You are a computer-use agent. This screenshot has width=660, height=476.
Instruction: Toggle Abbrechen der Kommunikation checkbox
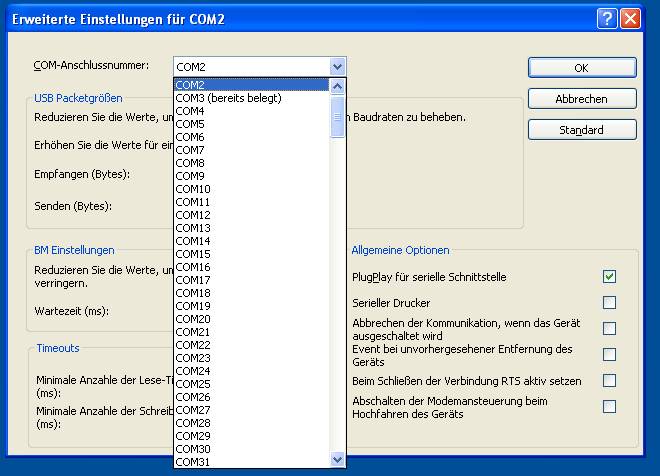[x=609, y=329]
